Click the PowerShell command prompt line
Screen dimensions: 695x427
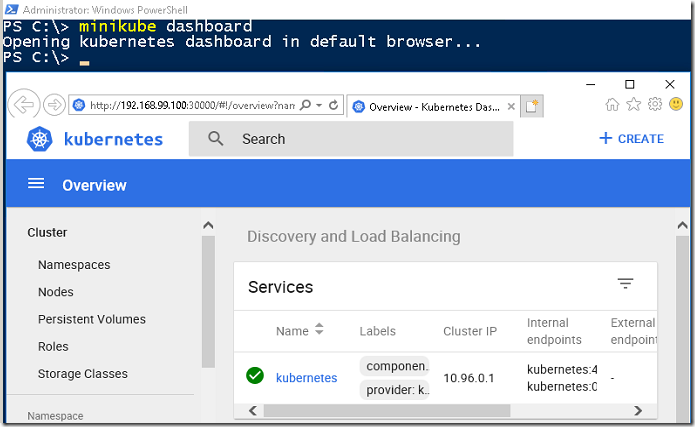click(x=46, y=58)
